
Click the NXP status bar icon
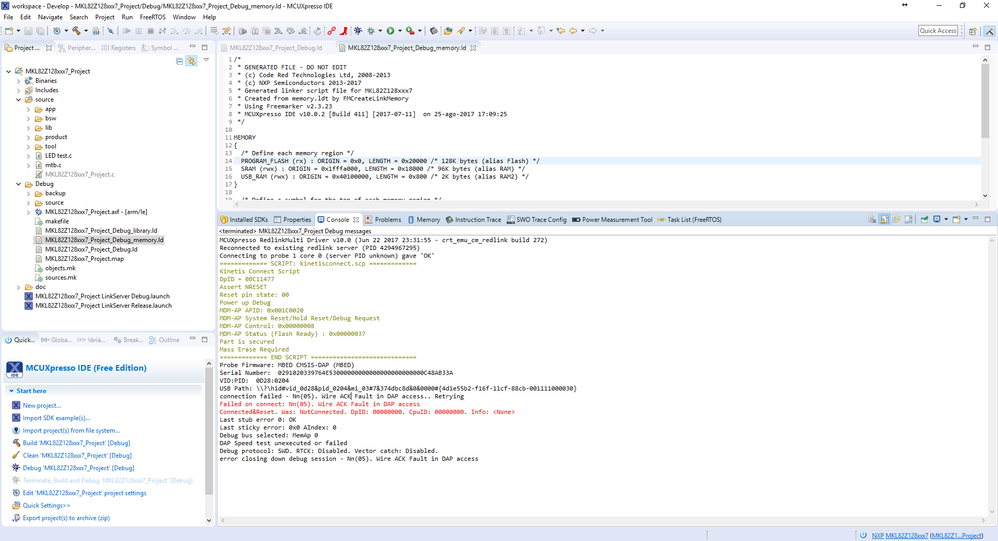[863, 535]
